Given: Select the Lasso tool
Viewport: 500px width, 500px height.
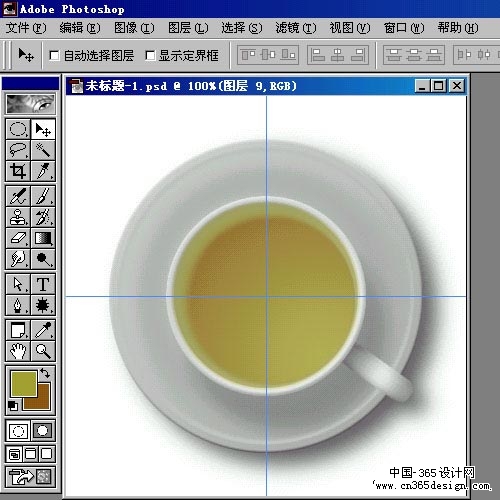Looking at the screenshot, I should point(18,150).
